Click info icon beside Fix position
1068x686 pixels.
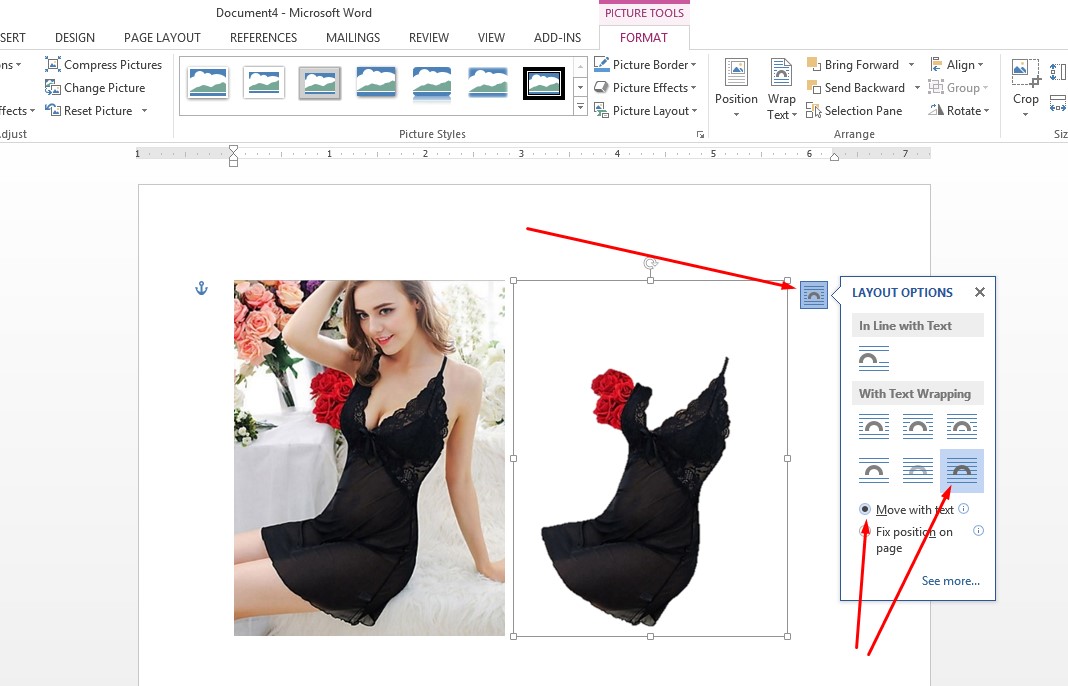tap(978, 531)
